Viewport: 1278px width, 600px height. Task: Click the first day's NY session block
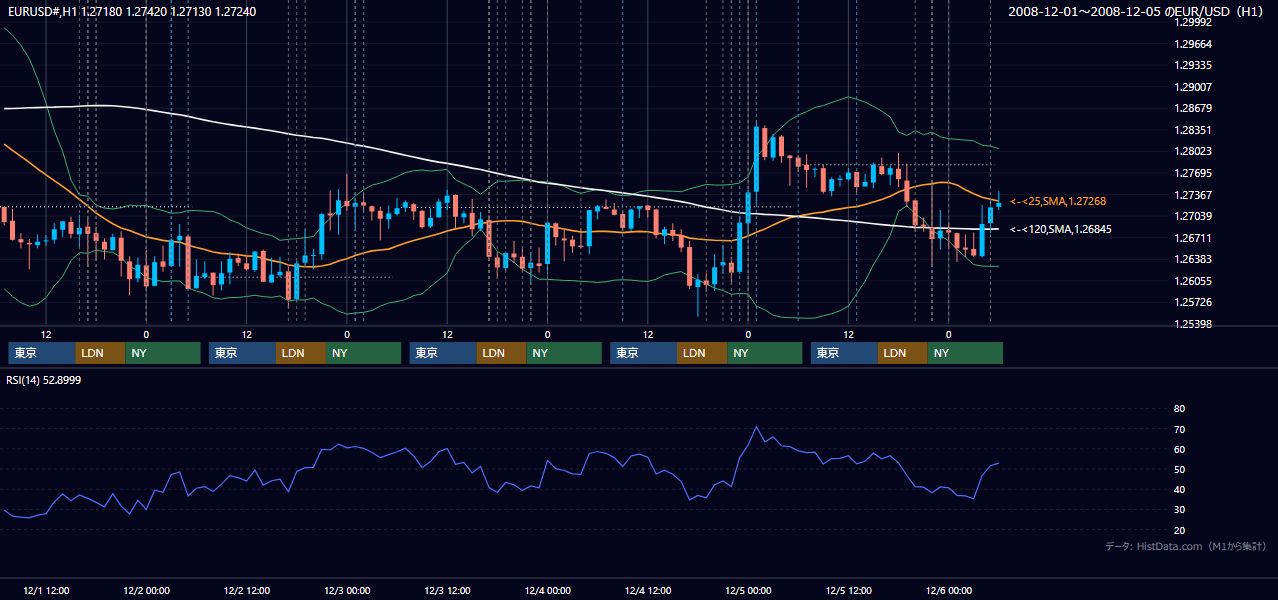tap(163, 353)
